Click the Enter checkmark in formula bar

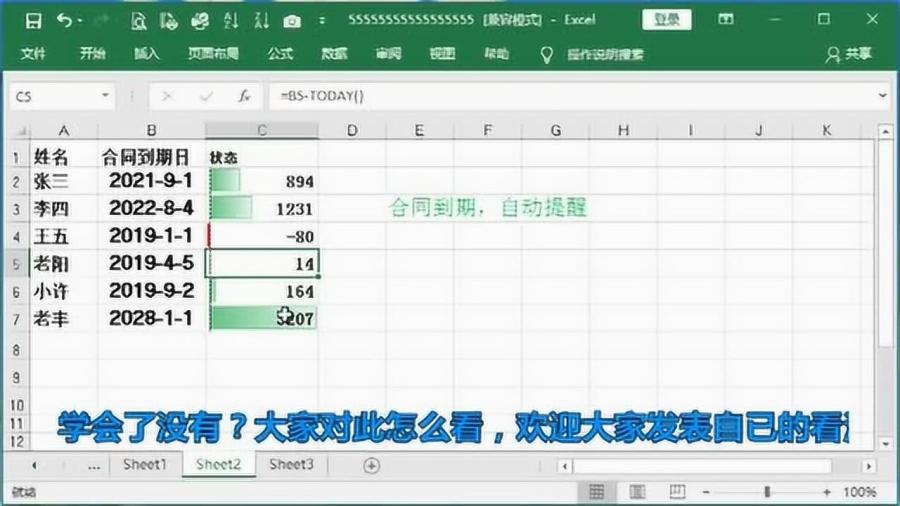point(206,96)
